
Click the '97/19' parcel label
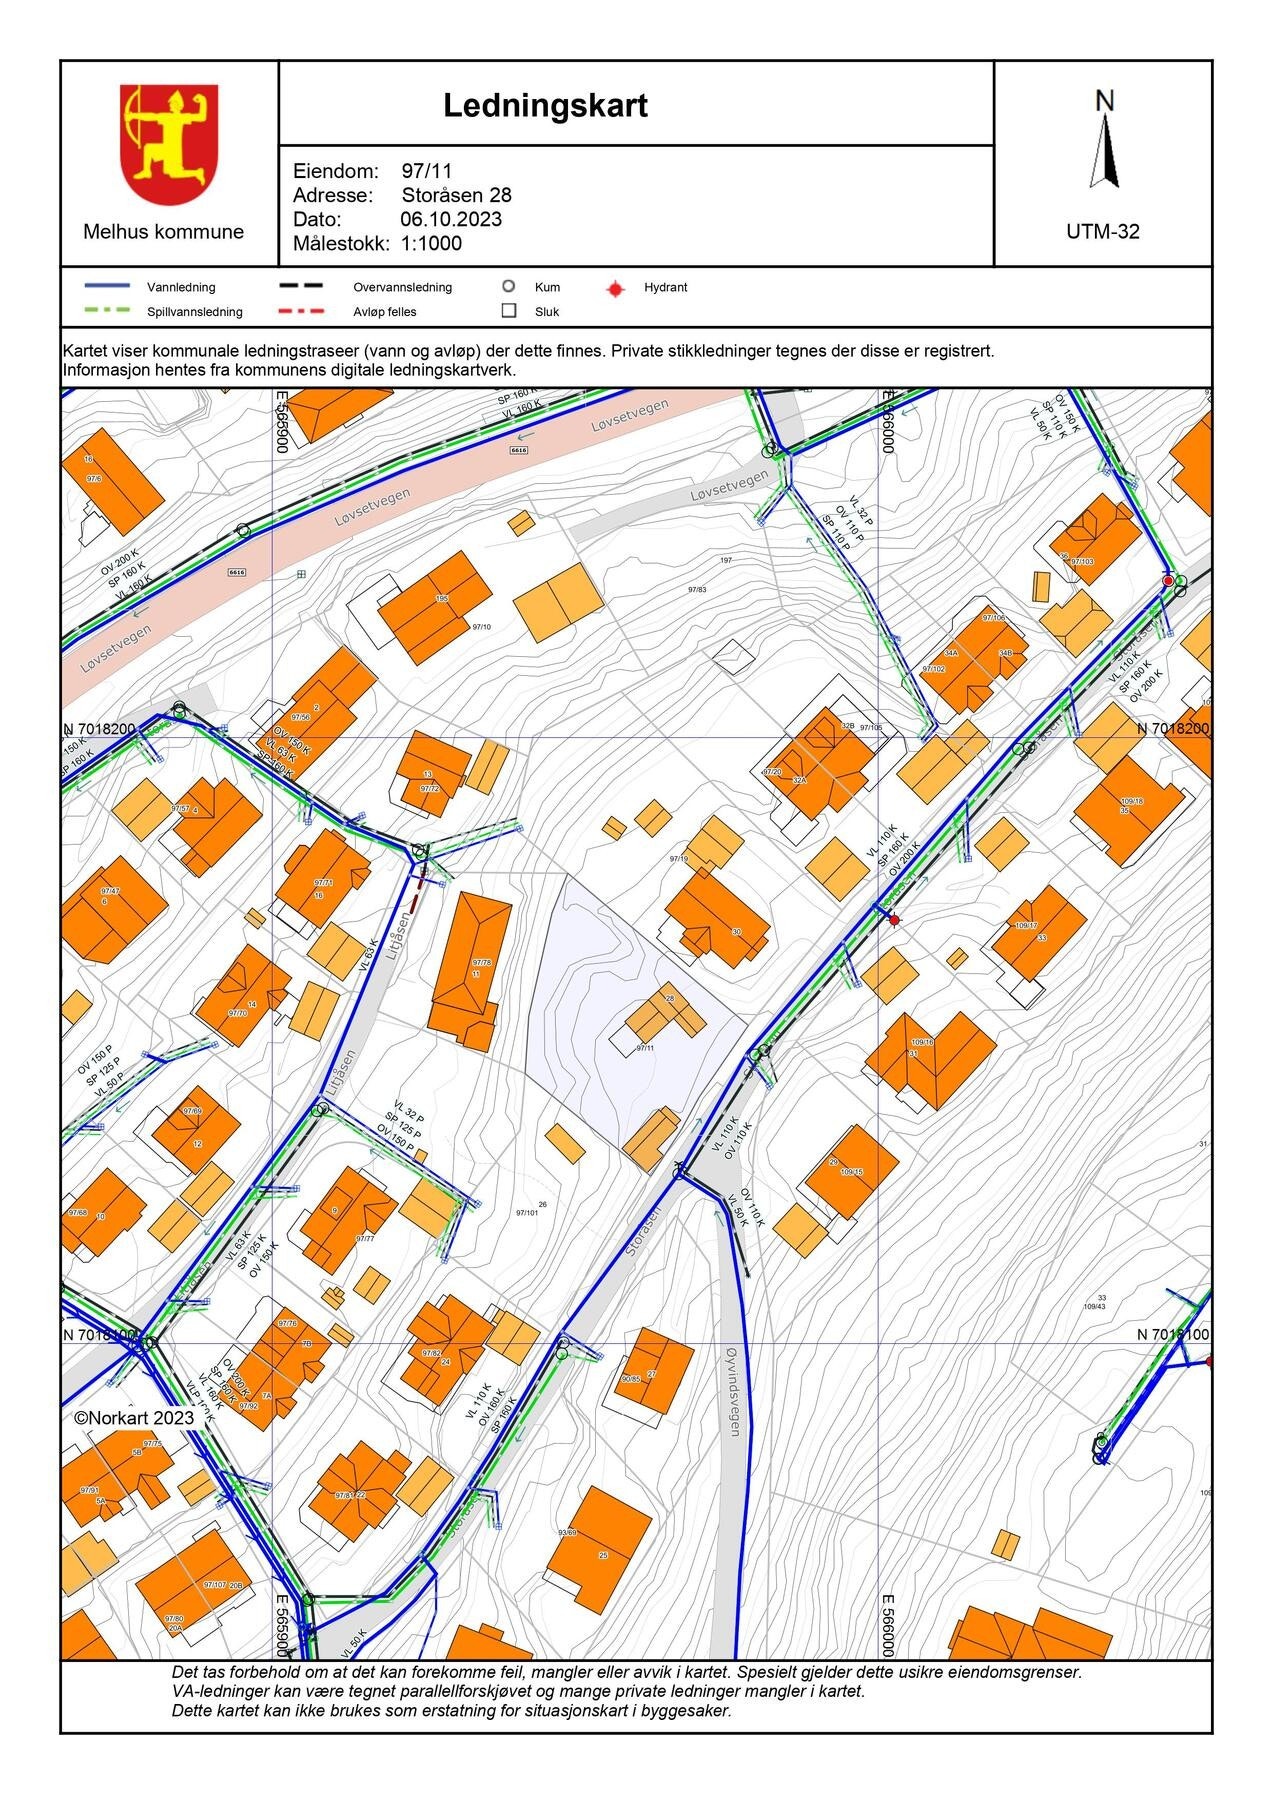(x=679, y=859)
